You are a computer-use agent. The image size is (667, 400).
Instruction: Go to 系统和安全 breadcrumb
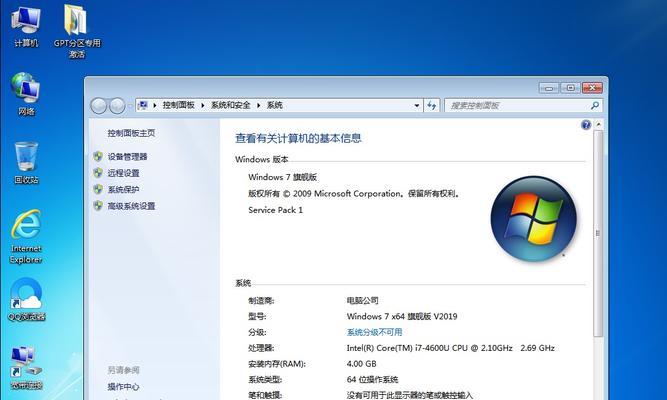[x=231, y=105]
